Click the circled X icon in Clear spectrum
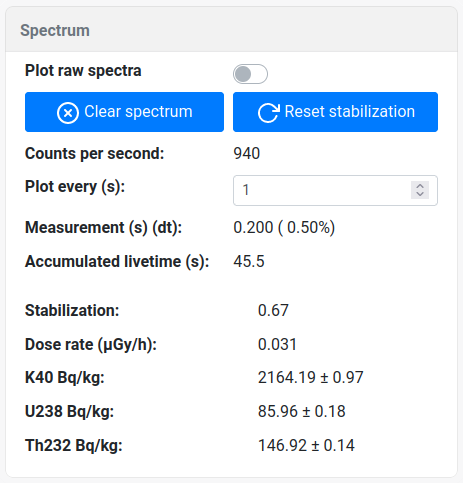This screenshot has width=463, height=483. [68, 113]
